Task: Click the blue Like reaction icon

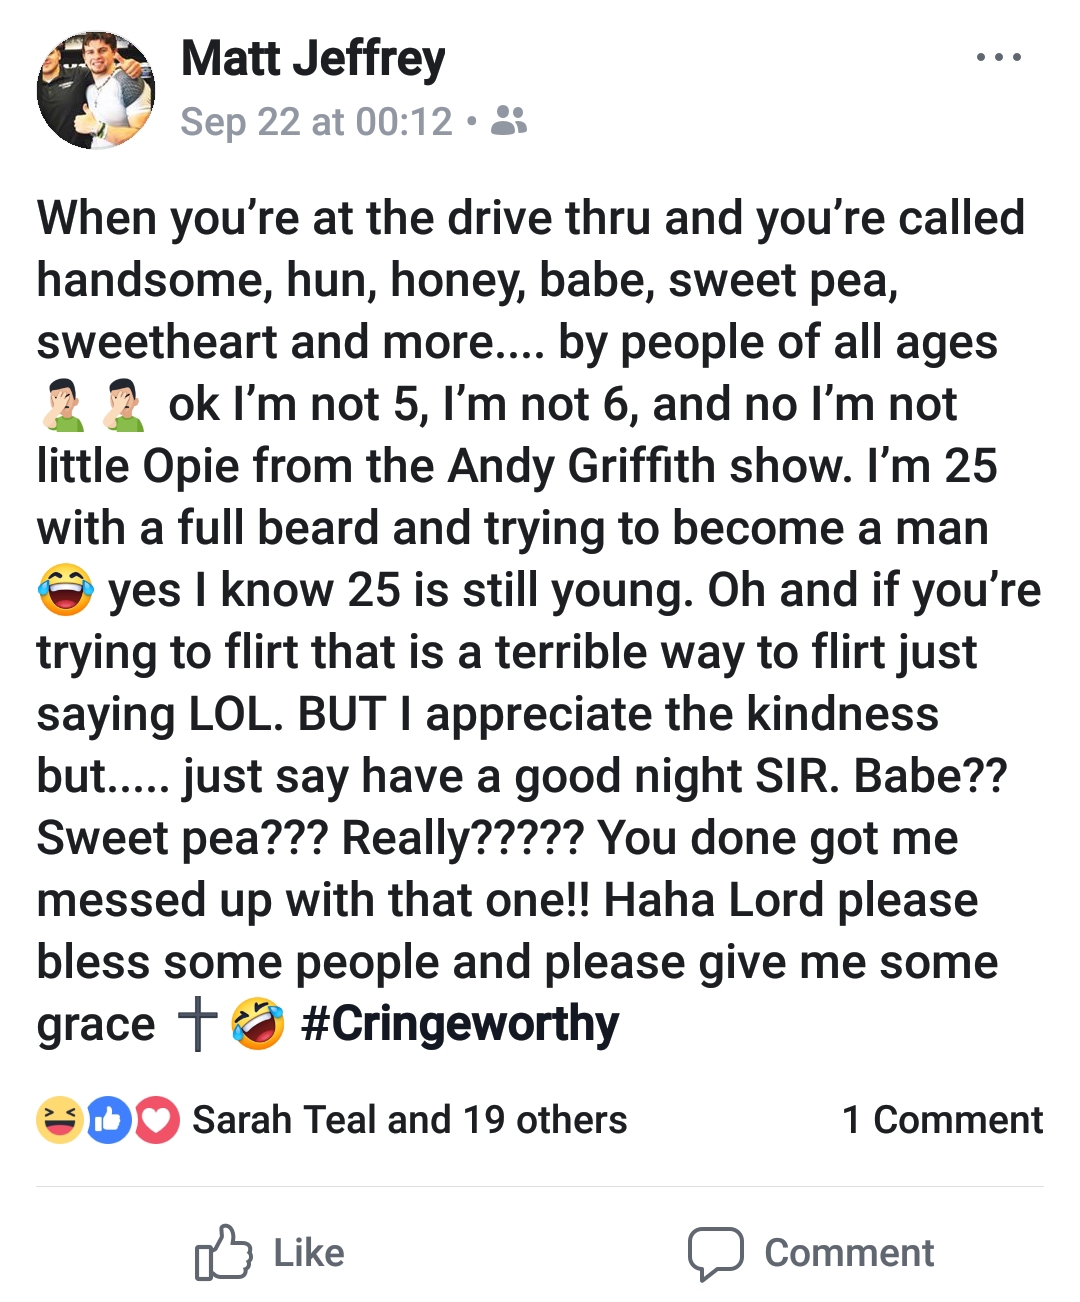Action: [109, 1119]
